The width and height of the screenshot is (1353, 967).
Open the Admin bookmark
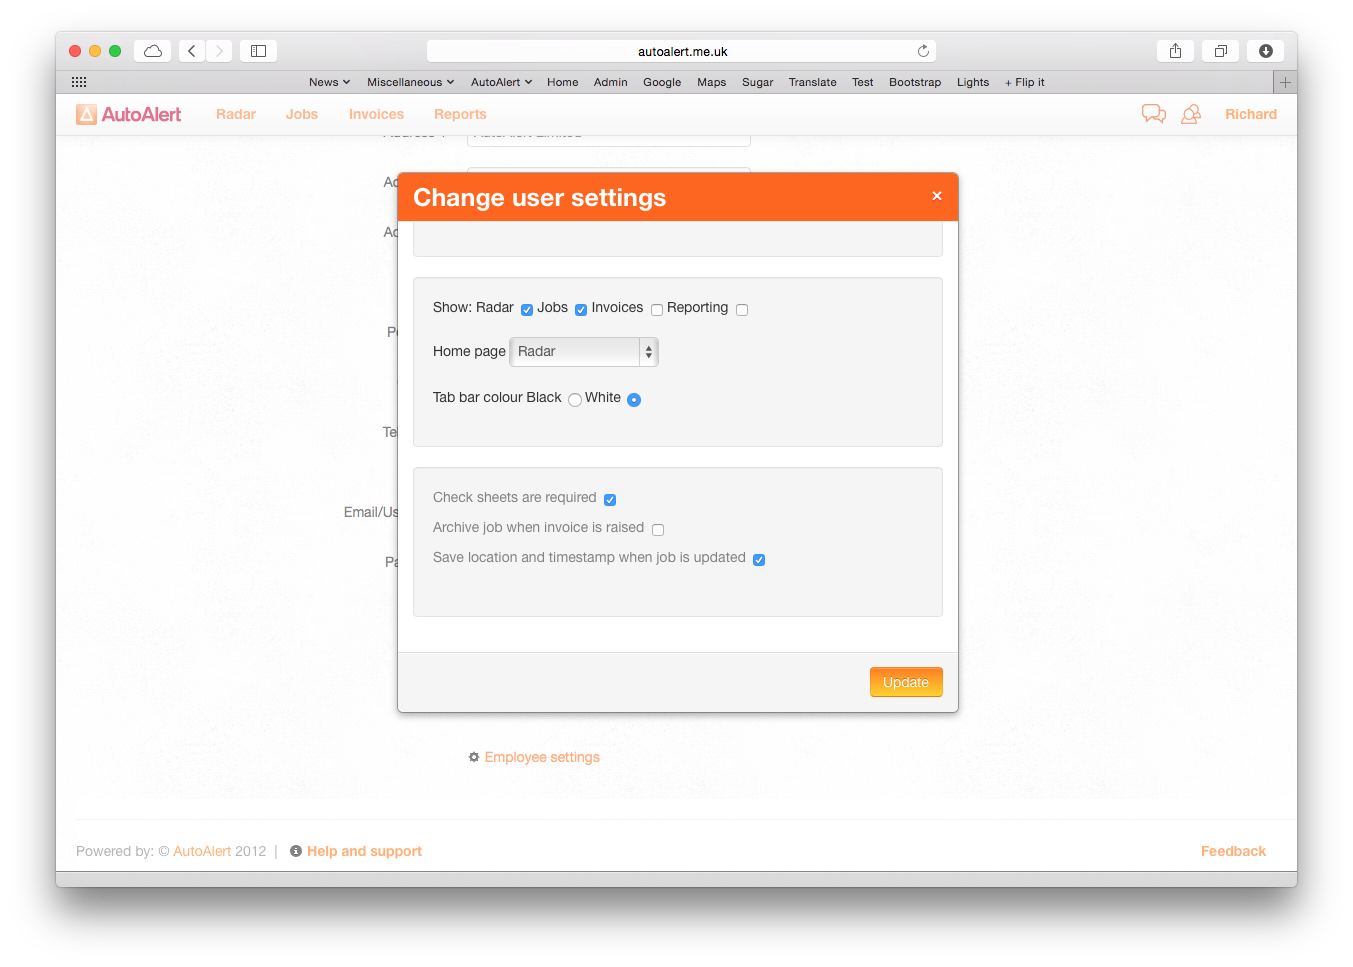610,82
